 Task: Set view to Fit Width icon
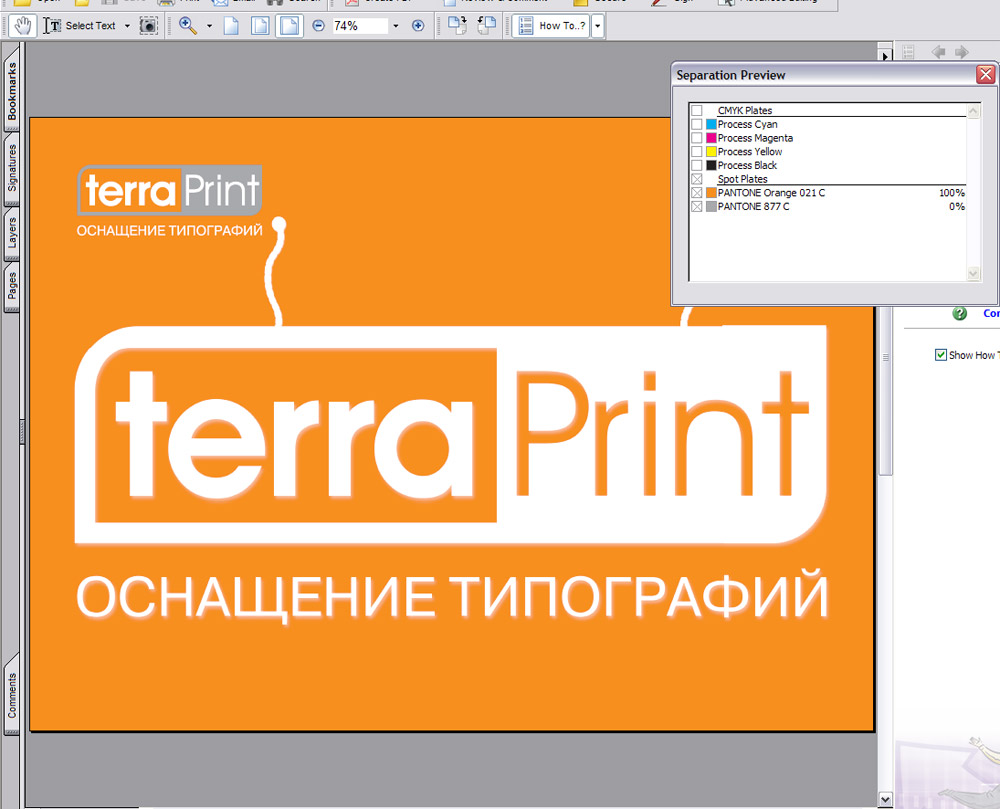tap(290, 26)
